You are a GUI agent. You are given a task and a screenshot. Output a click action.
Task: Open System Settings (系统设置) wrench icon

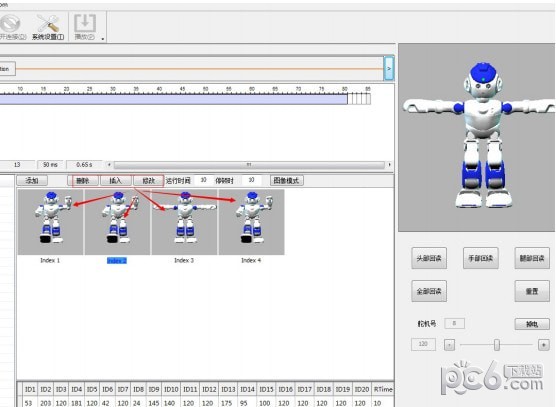[48, 27]
